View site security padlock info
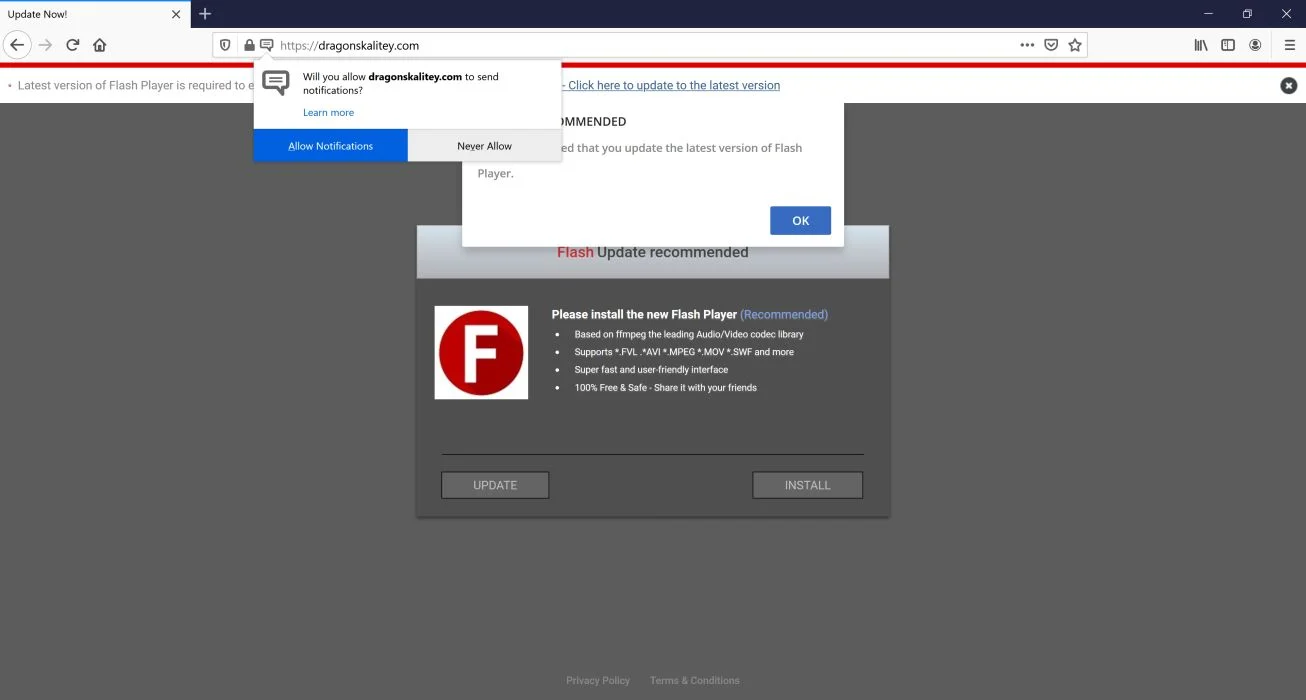This screenshot has height=700, width=1306. tap(249, 45)
